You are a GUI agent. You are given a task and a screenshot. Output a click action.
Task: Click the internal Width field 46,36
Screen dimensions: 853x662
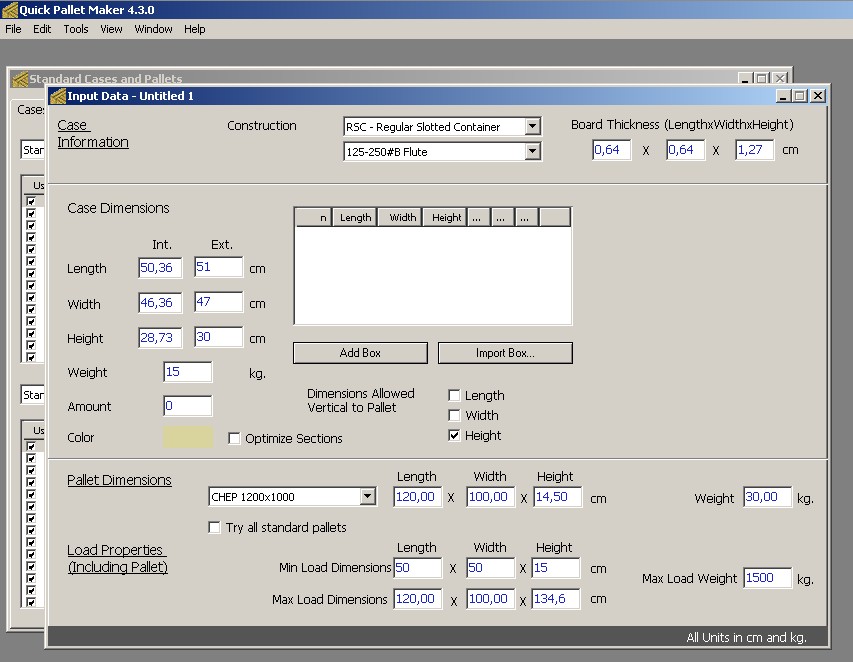160,302
